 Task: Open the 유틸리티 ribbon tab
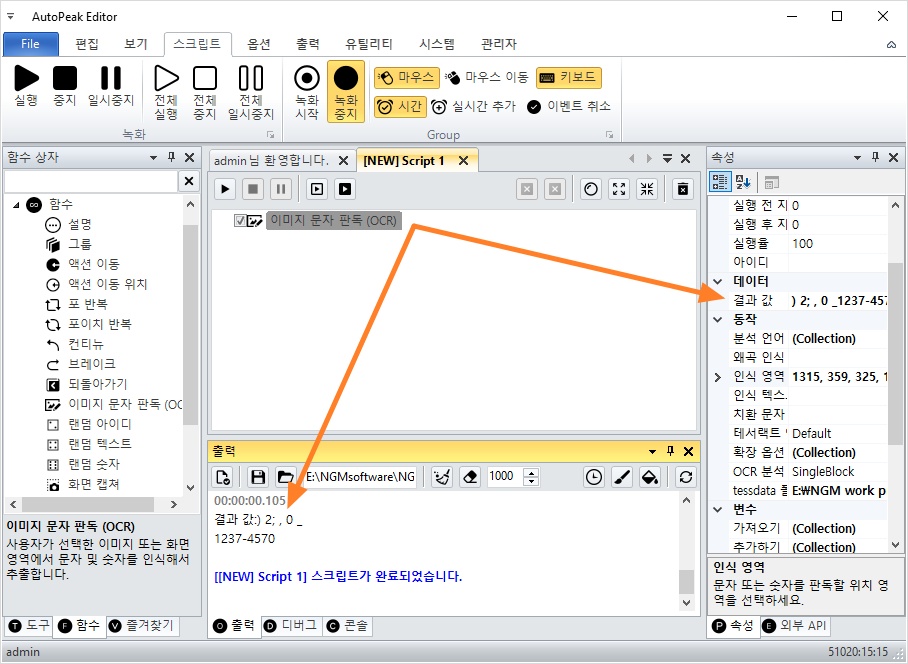pyautogui.click(x=369, y=44)
